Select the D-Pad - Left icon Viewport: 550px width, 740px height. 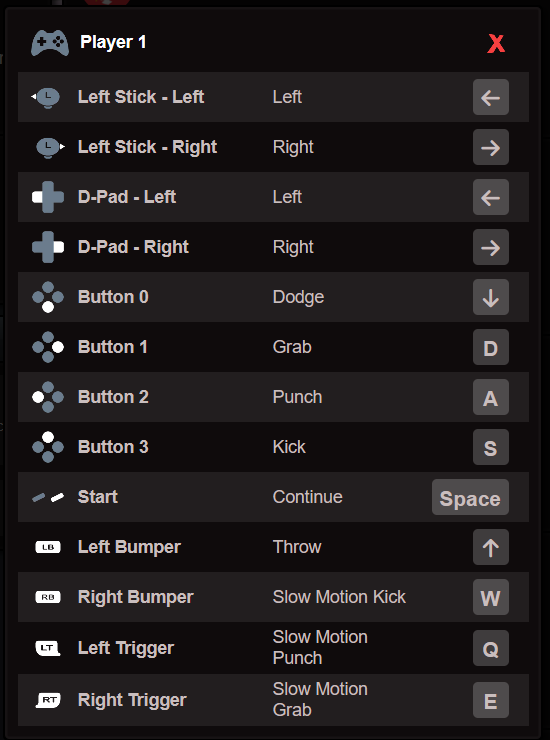(48, 197)
